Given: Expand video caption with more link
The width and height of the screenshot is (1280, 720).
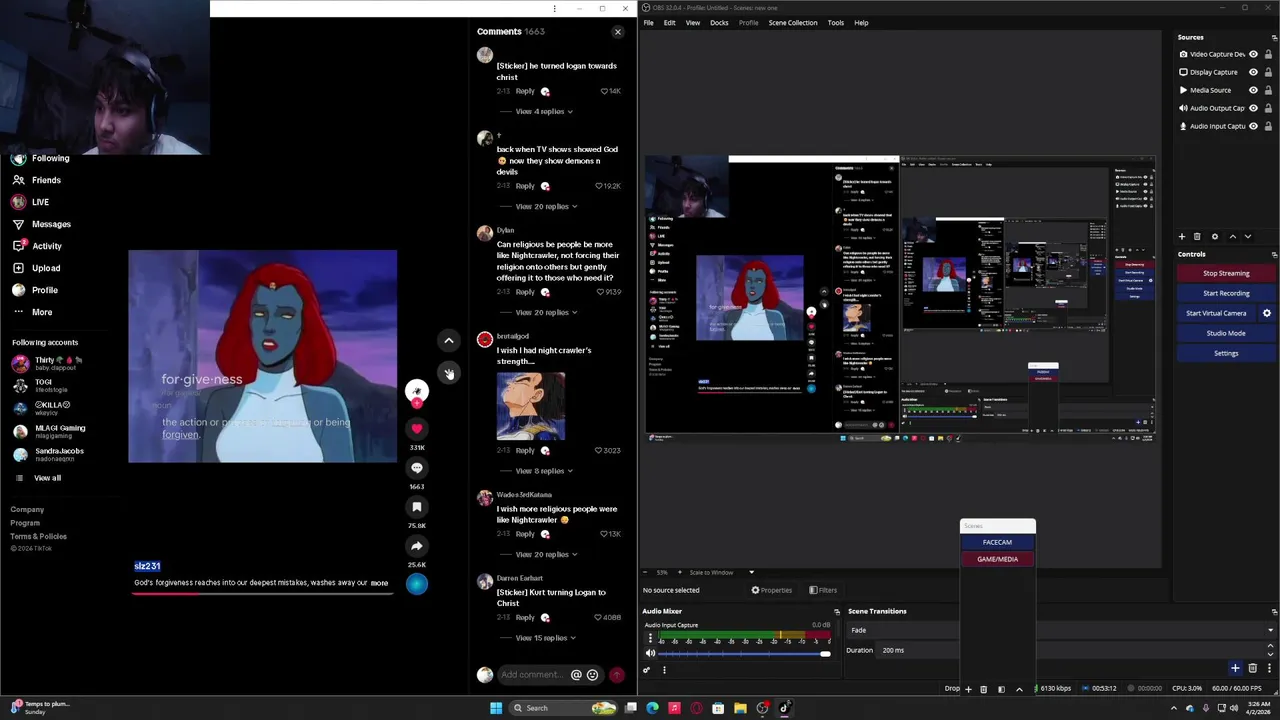Looking at the screenshot, I should 379,583.
